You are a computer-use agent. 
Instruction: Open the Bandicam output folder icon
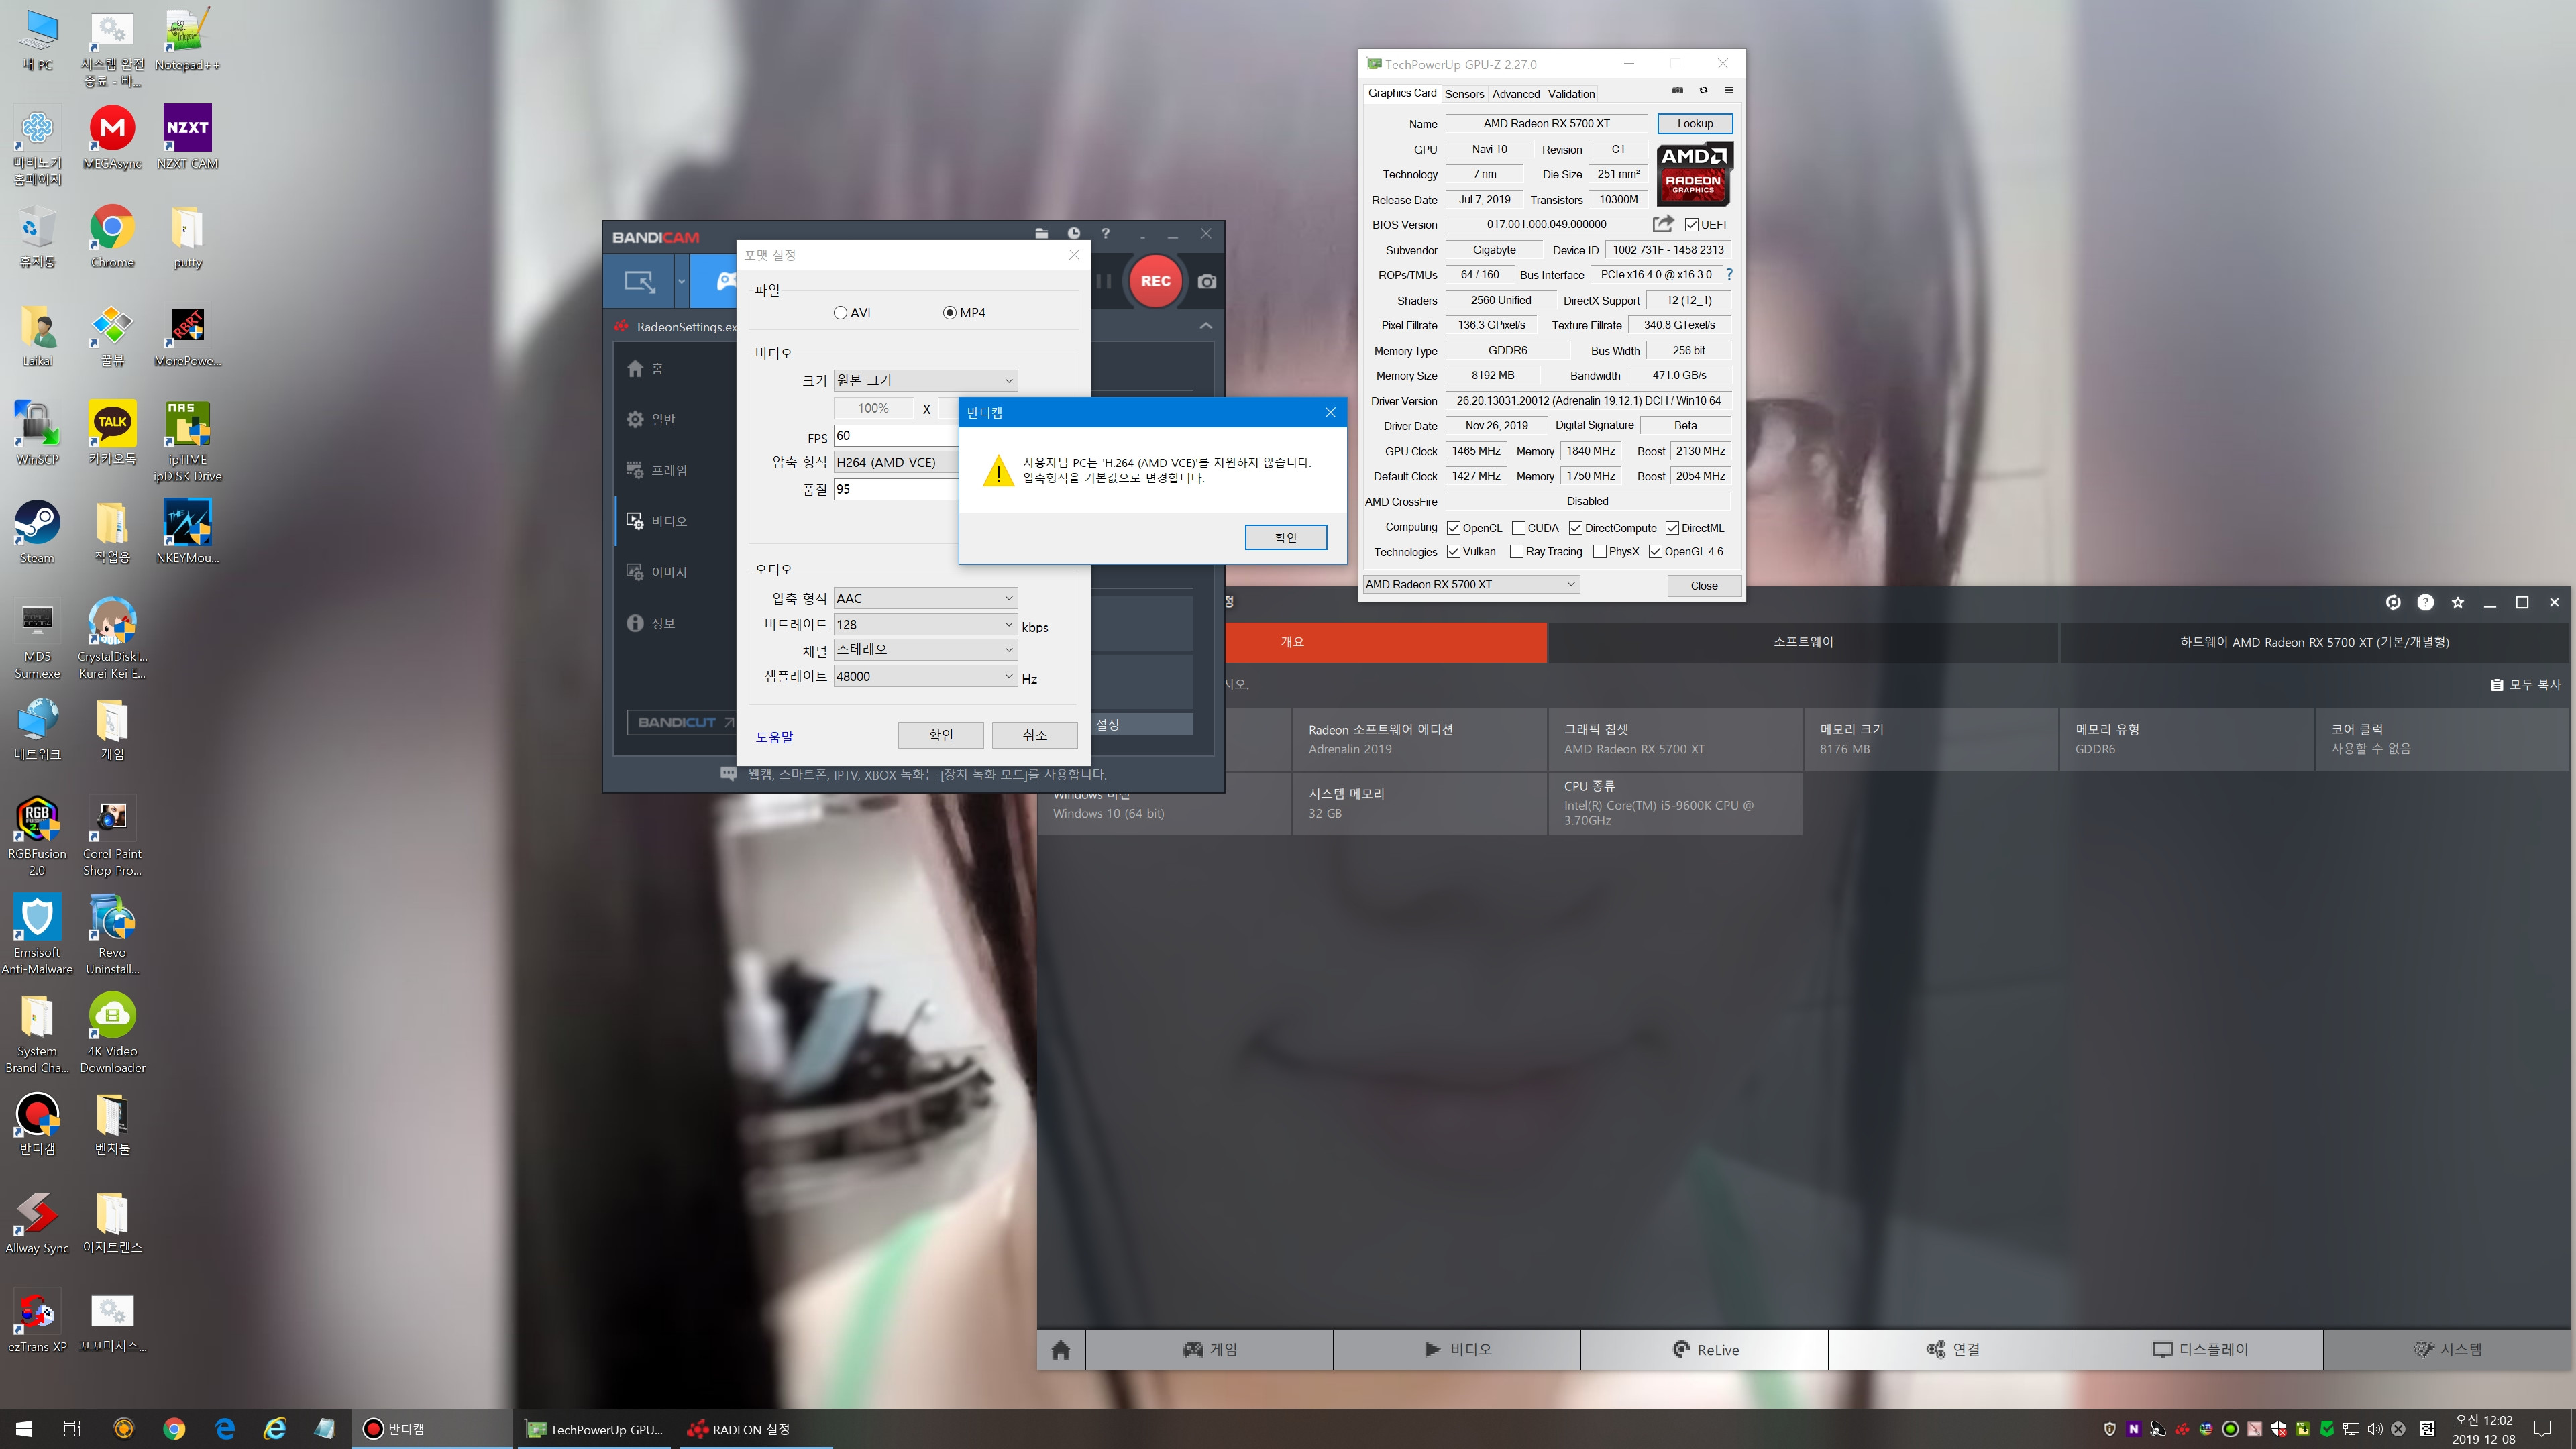click(x=1041, y=234)
